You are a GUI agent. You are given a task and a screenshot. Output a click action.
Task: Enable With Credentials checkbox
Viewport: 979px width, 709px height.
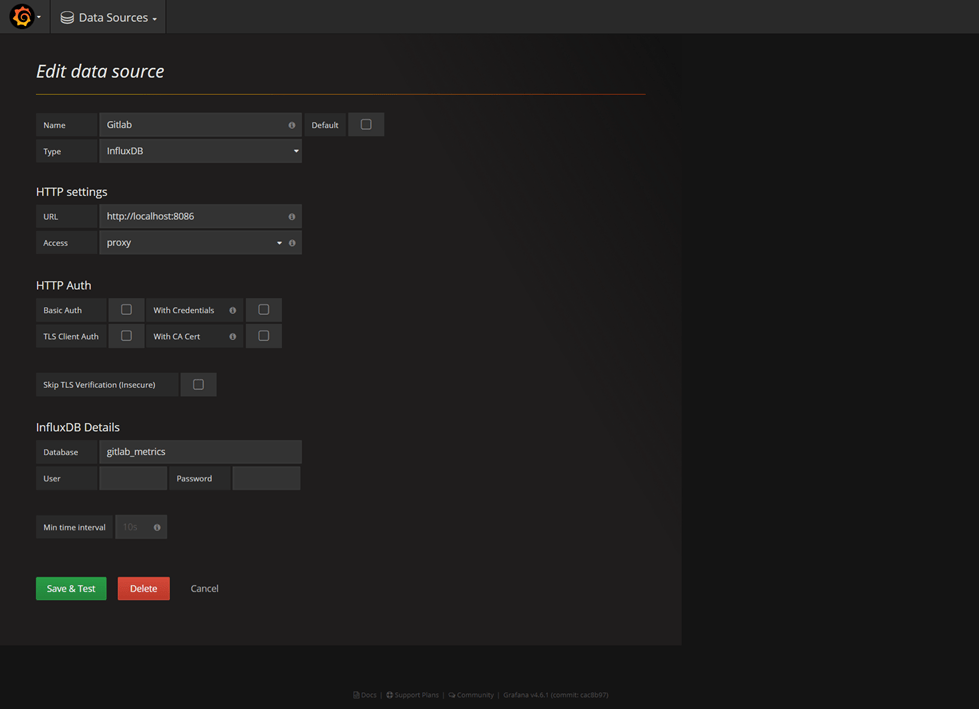[263, 310]
